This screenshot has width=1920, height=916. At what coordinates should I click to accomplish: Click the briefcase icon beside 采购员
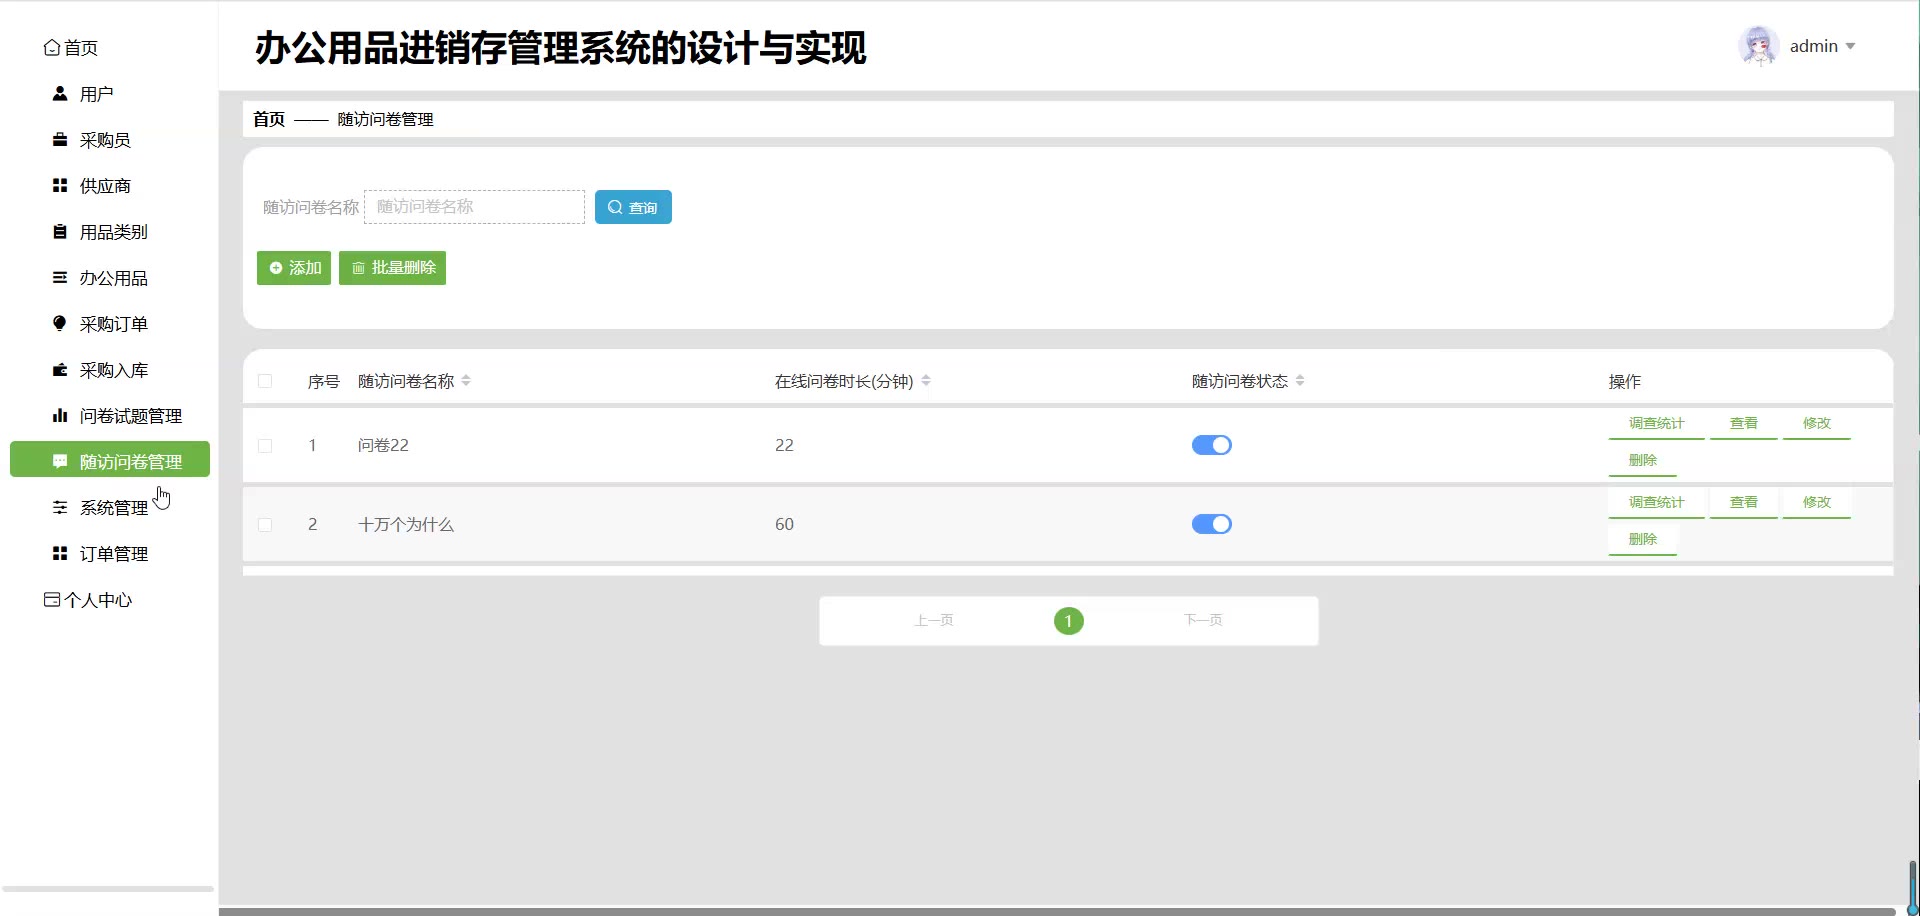60,140
